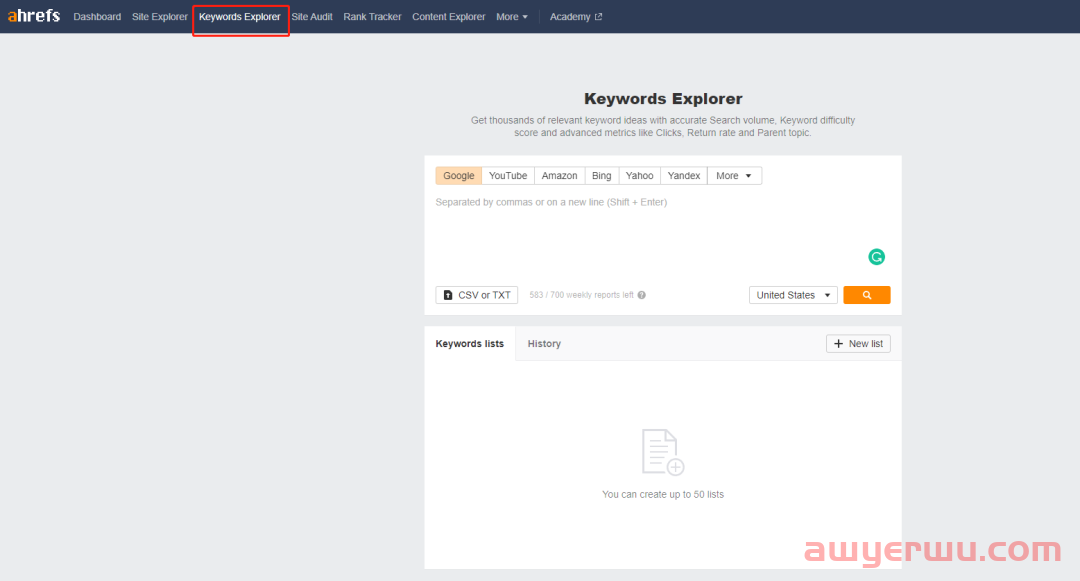Open the Dashboard page
Image resolution: width=1080 pixels, height=581 pixels.
pyautogui.click(x=97, y=17)
